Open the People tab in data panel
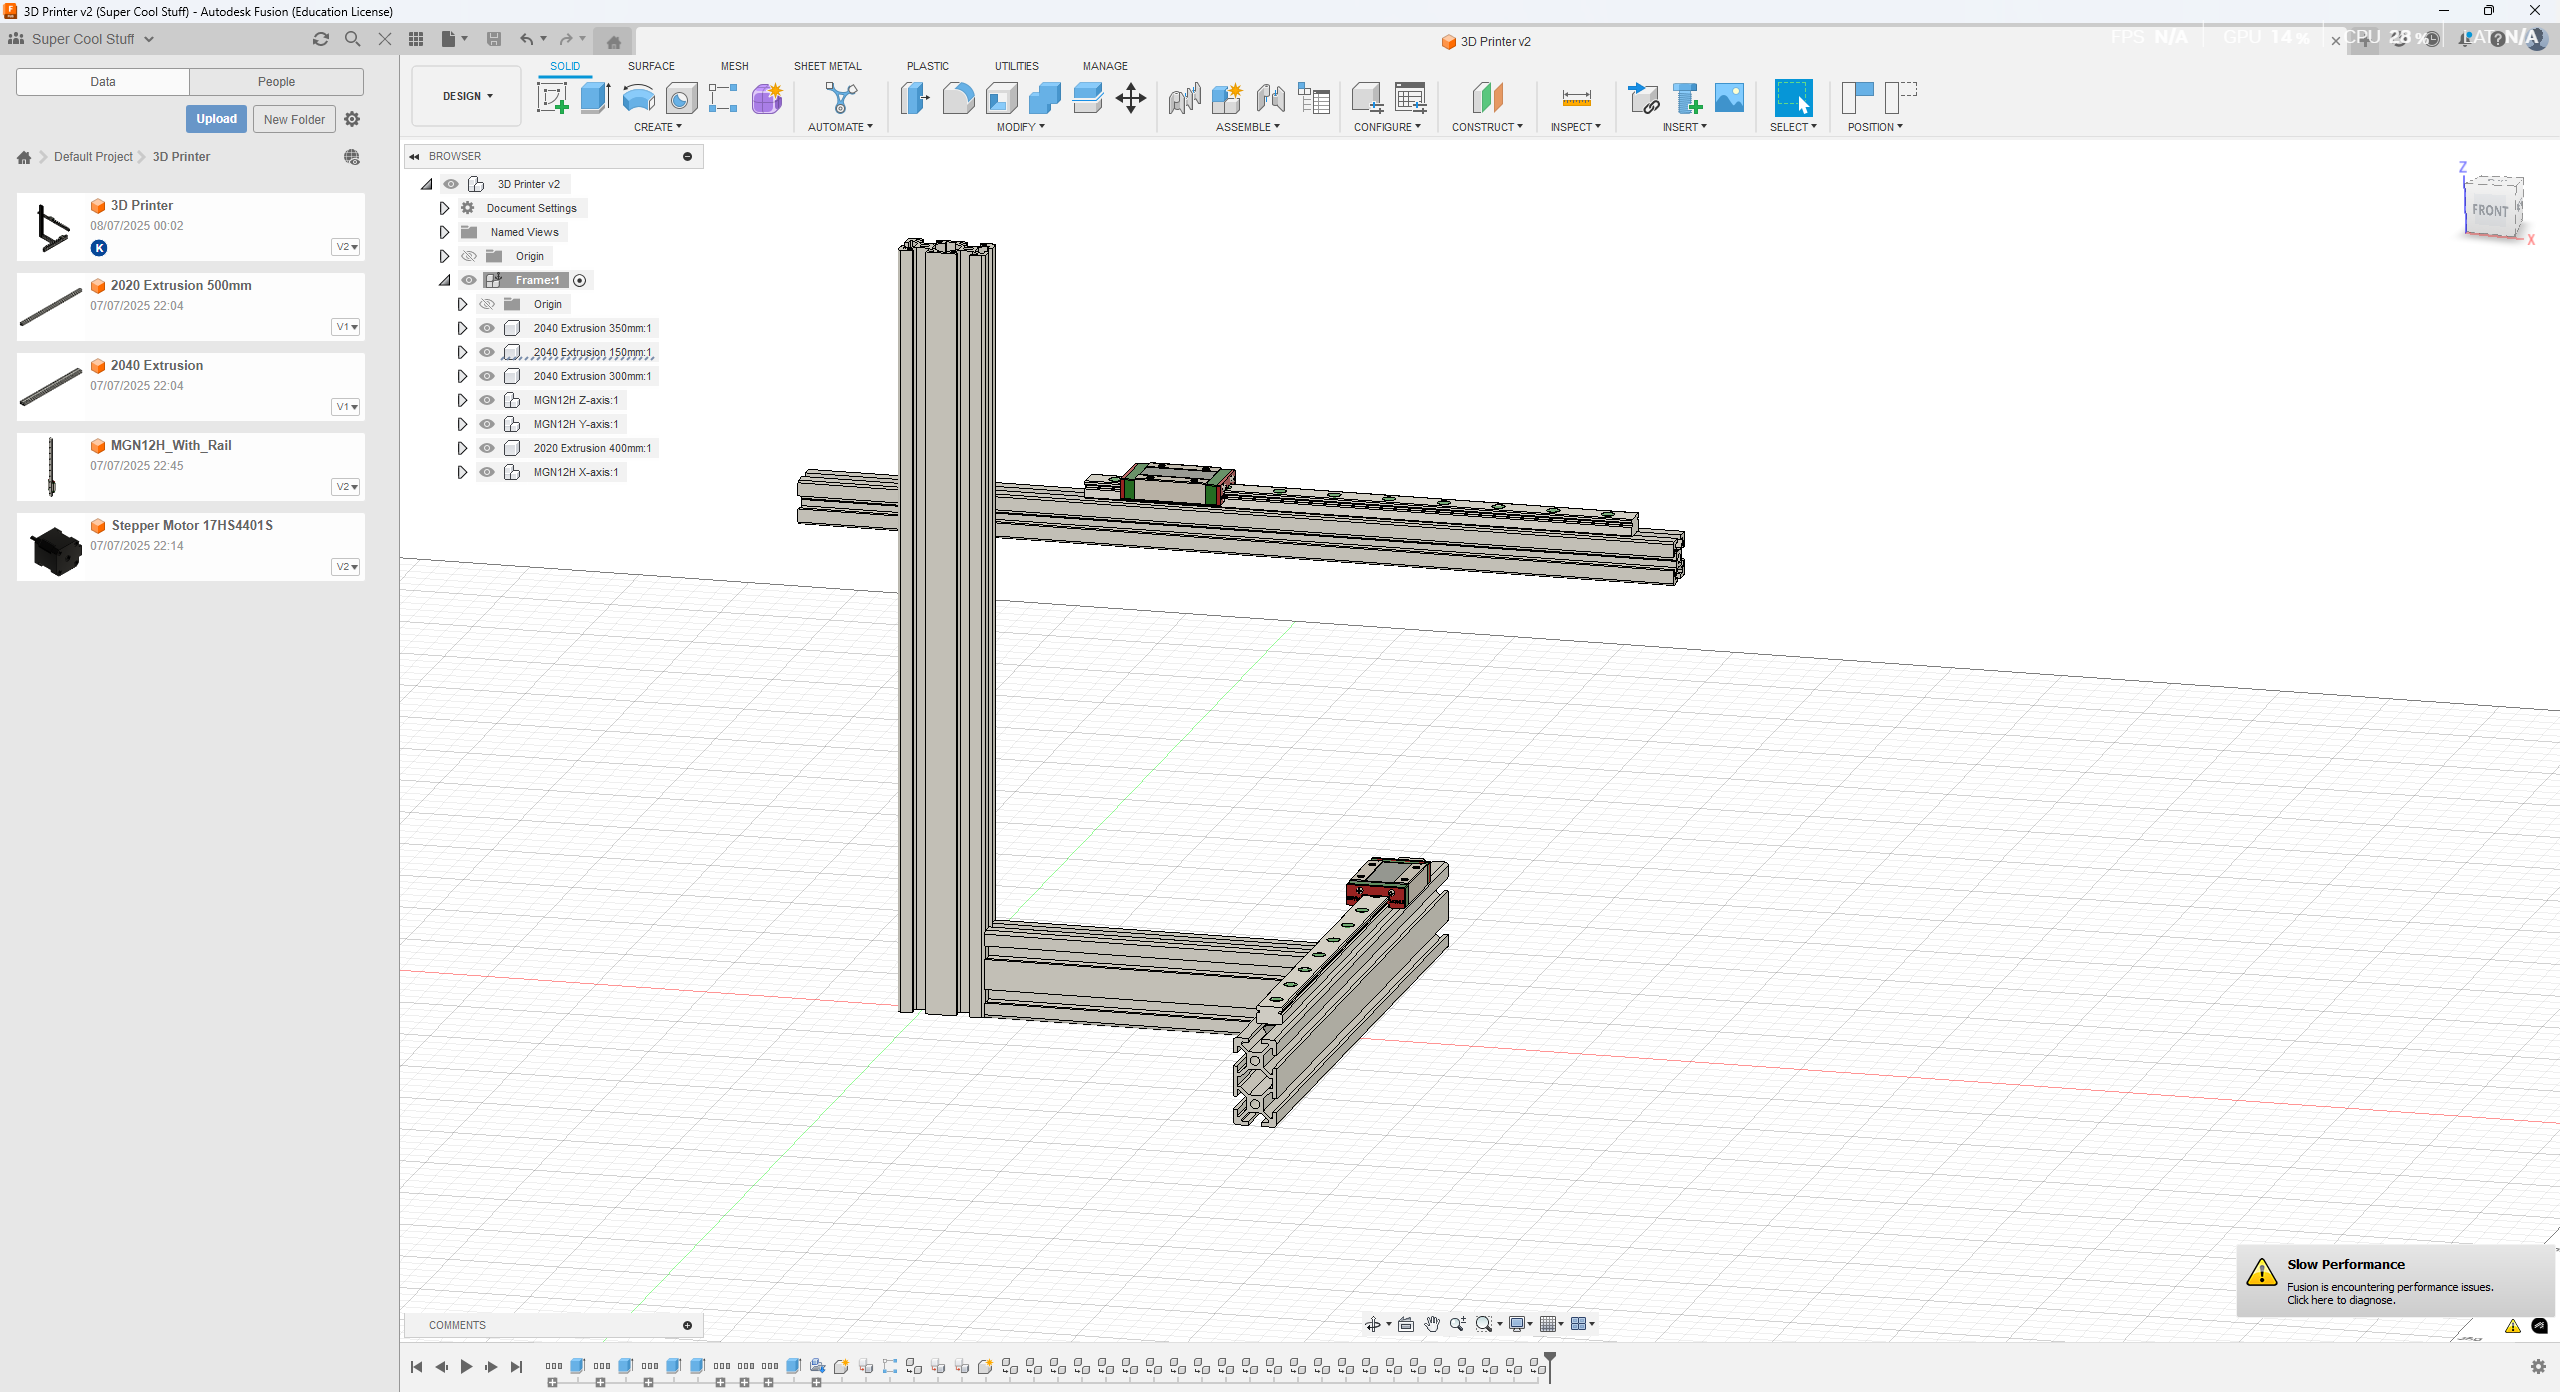 (x=276, y=82)
